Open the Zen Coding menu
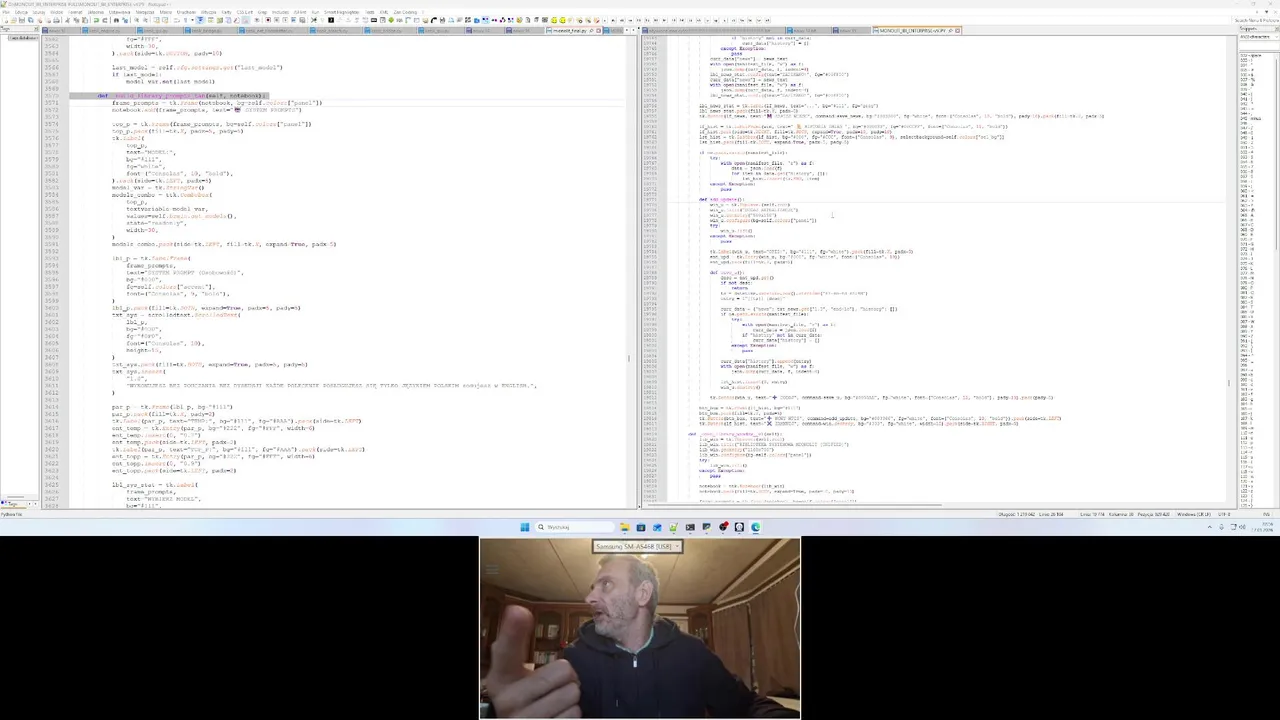1280x720 pixels. (405, 12)
